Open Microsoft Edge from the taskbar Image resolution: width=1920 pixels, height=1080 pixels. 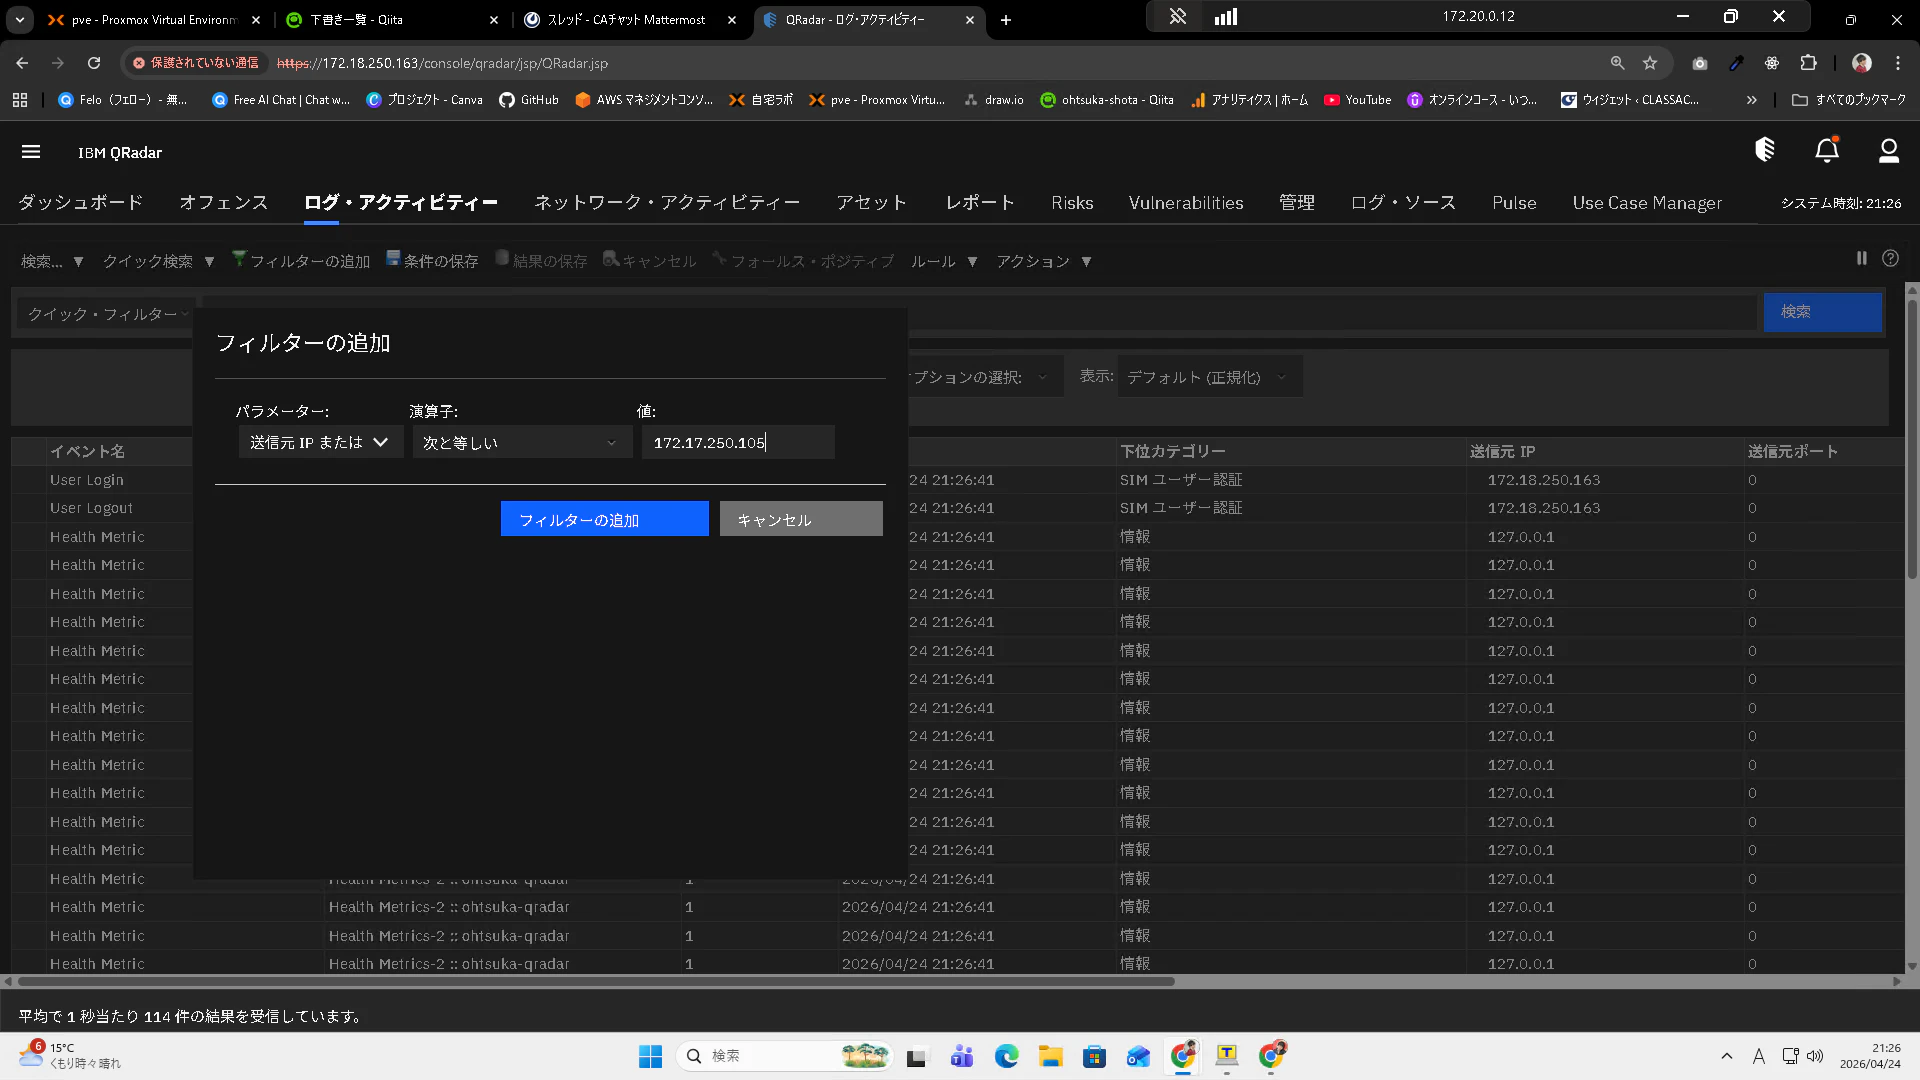click(1006, 1056)
